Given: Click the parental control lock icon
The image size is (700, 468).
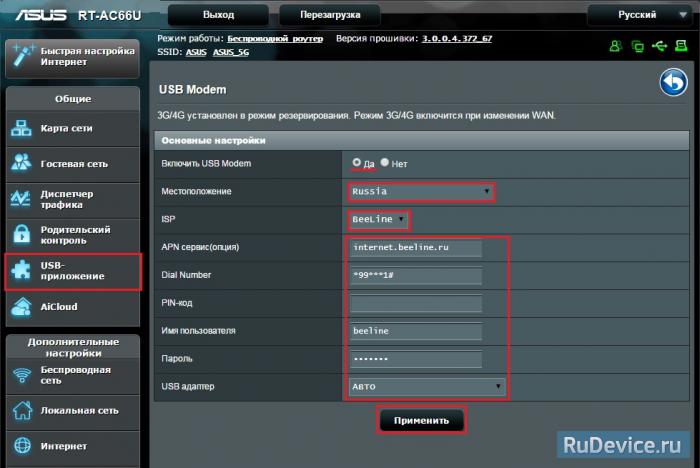Looking at the screenshot, I should (x=21, y=234).
